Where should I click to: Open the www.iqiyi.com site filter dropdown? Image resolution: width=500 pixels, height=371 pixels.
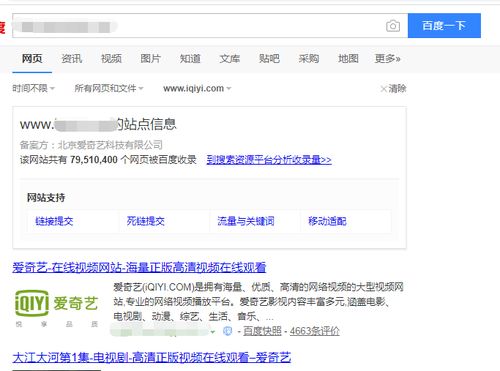197,88
